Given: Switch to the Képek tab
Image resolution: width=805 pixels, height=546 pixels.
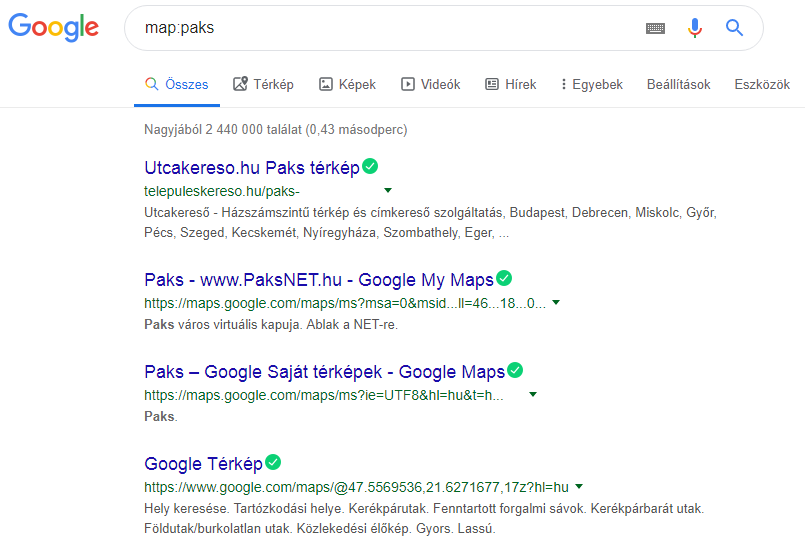Looking at the screenshot, I should pos(348,84).
